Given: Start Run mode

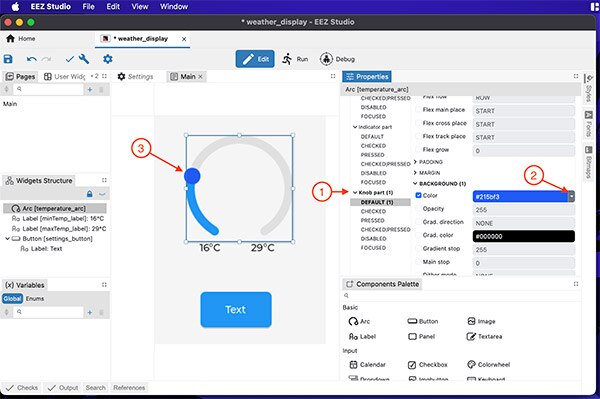Looking at the screenshot, I should pos(295,59).
